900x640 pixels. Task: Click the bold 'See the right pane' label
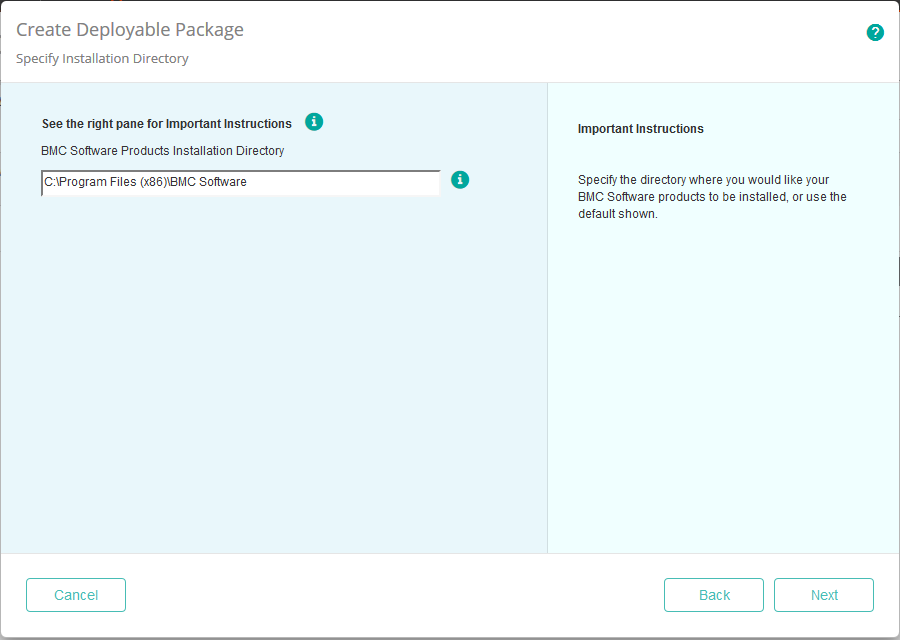pyautogui.click(x=167, y=124)
